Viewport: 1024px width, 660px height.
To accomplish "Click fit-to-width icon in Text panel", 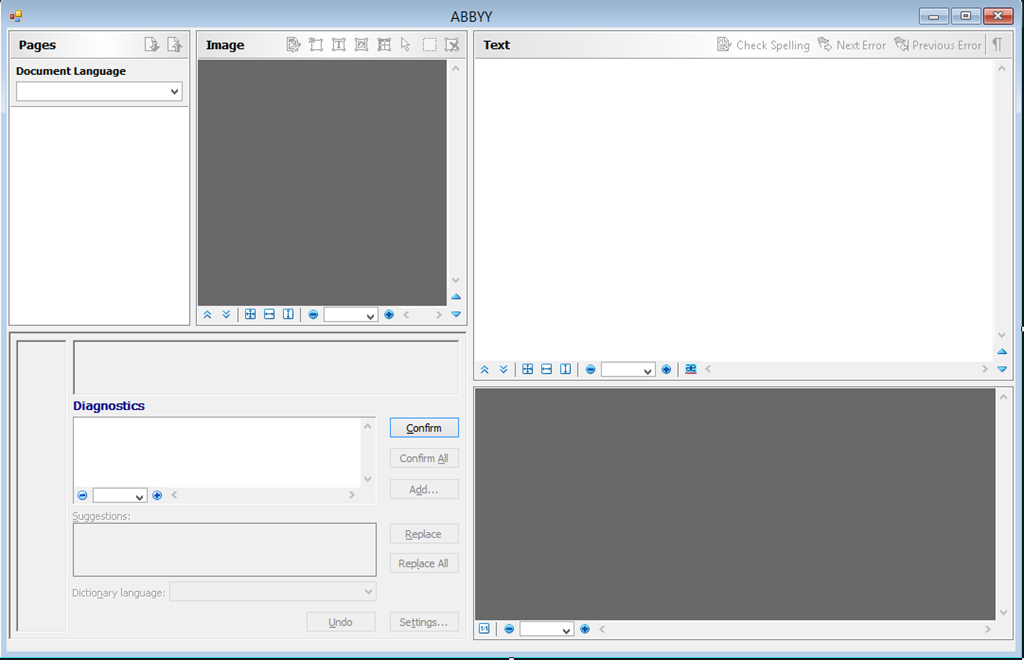I will point(547,369).
